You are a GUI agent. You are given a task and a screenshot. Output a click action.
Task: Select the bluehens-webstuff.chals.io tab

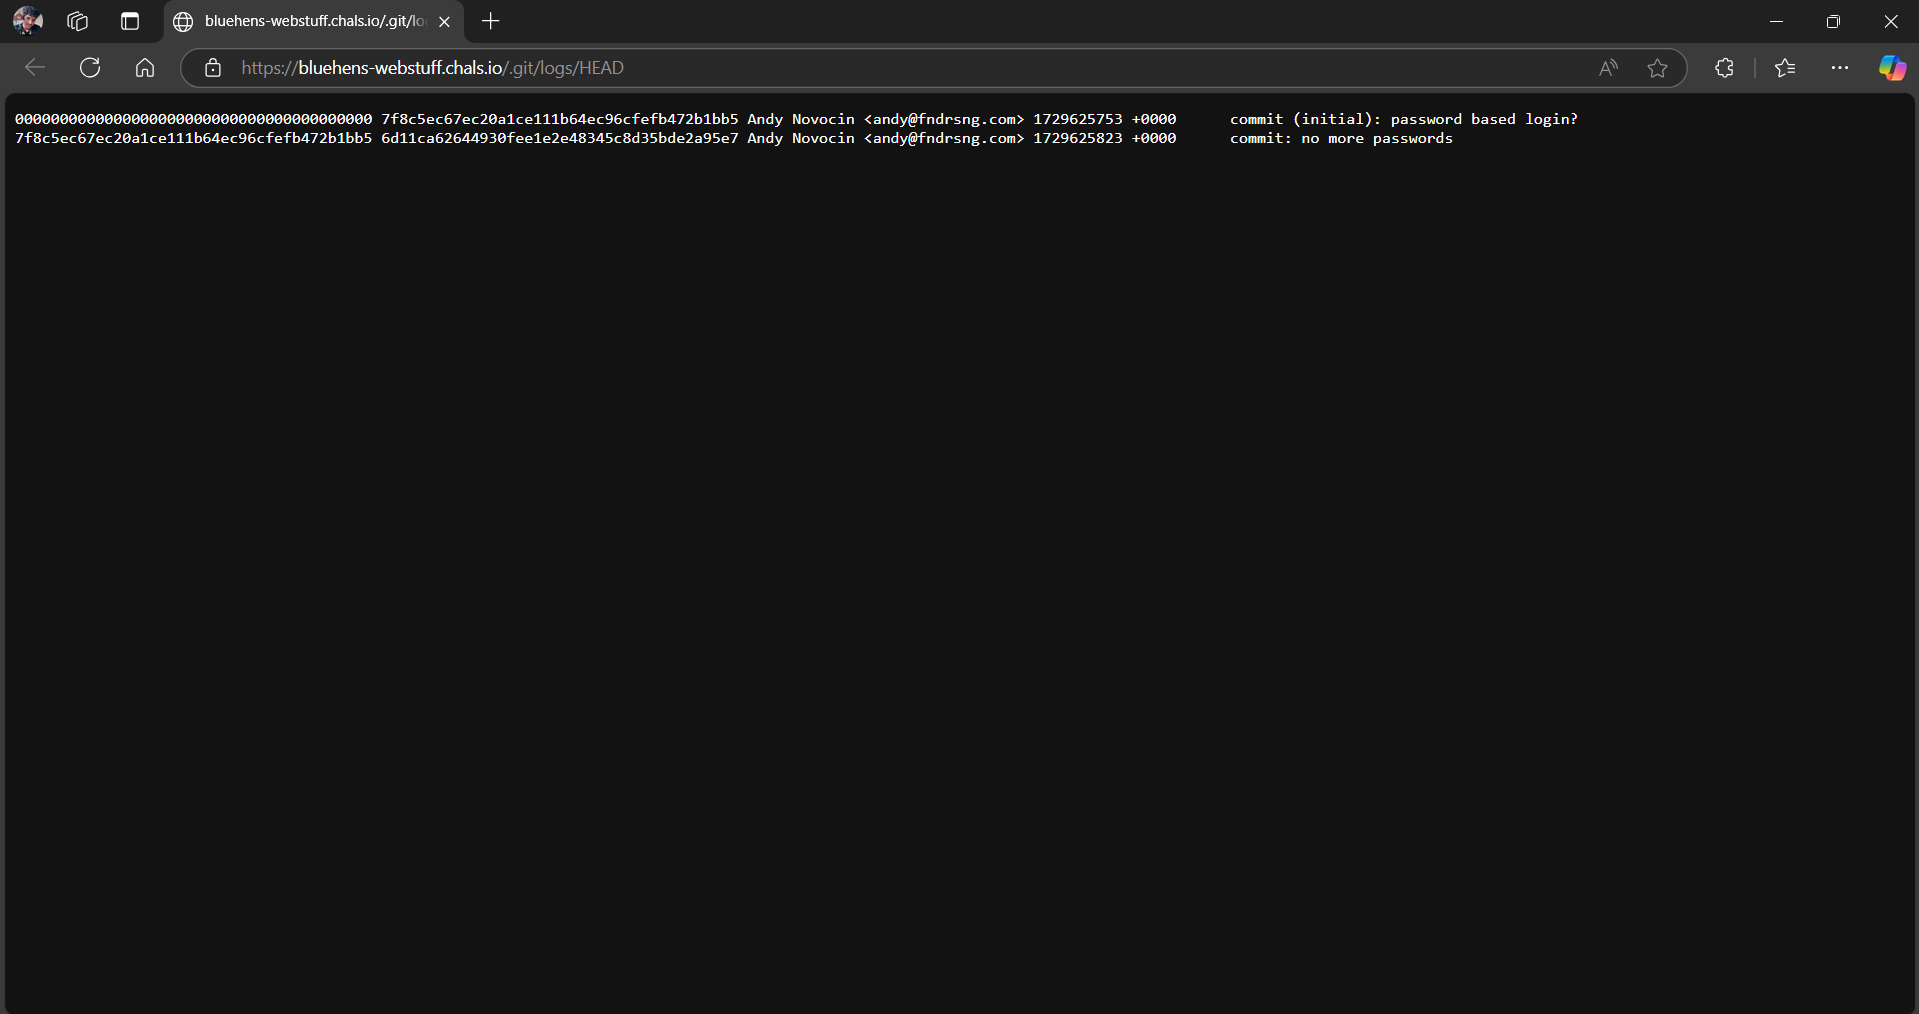tap(313, 21)
